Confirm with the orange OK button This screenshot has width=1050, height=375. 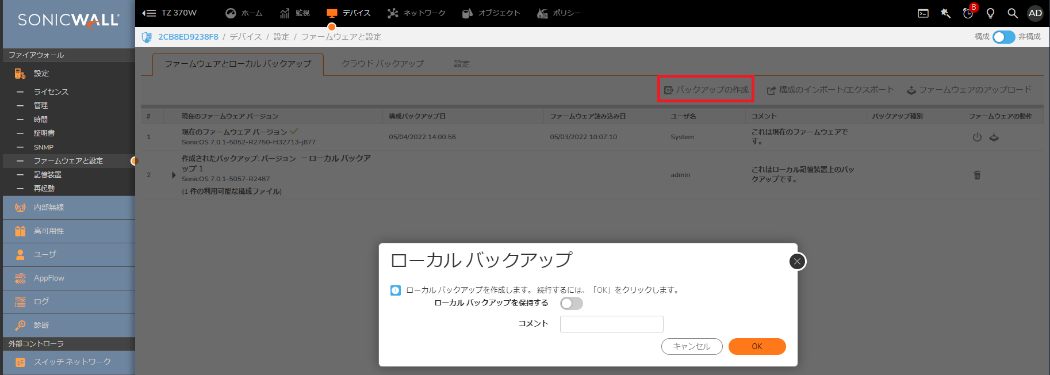pyautogui.click(x=757, y=346)
